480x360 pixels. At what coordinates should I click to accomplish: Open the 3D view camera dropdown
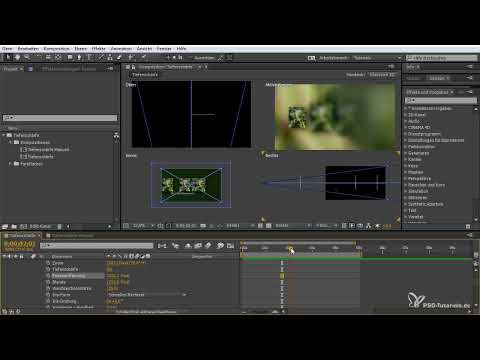[292, 226]
